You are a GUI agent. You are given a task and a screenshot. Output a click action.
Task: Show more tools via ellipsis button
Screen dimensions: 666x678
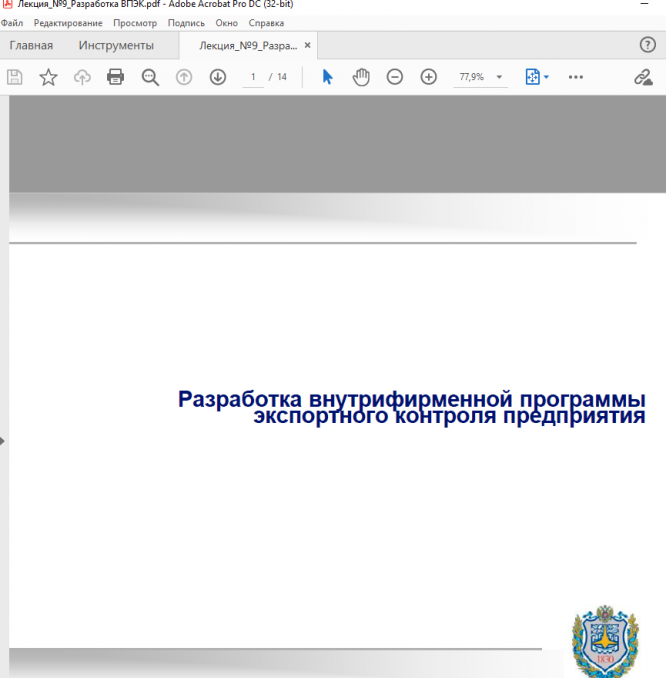coord(576,77)
